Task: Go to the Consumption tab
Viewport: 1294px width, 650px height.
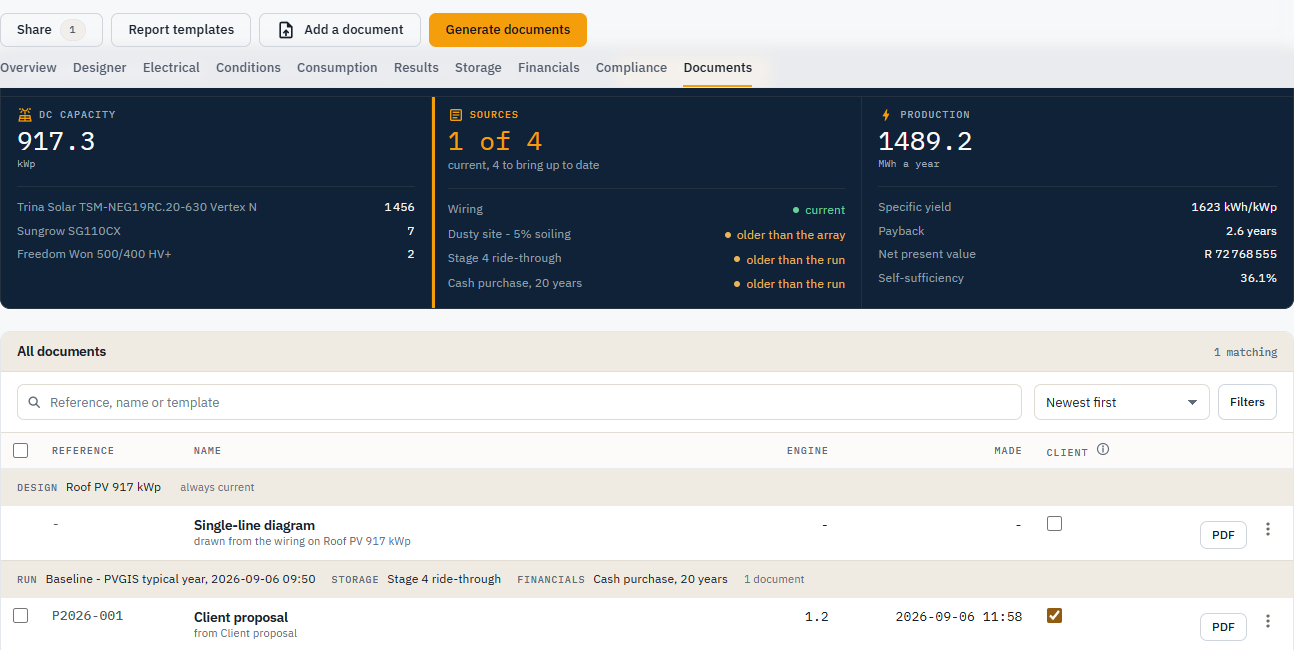Action: point(337,68)
